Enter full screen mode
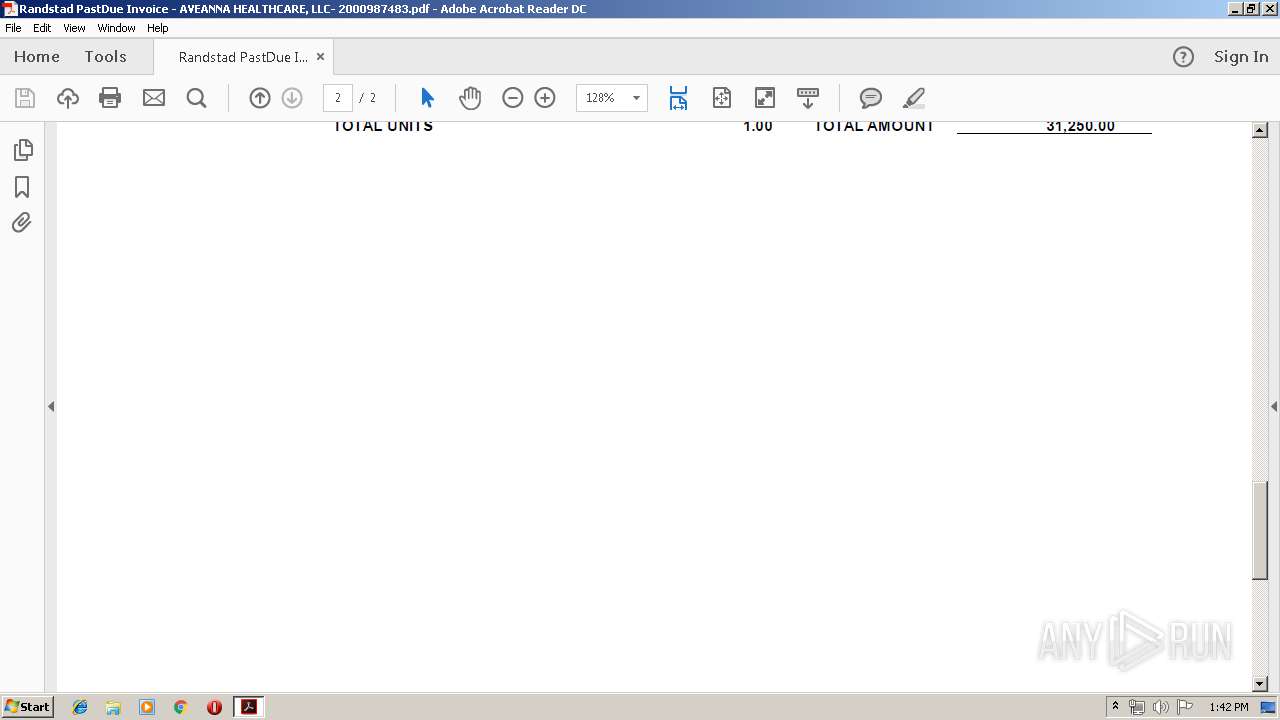Viewport: 1280px width, 720px height. (x=765, y=98)
